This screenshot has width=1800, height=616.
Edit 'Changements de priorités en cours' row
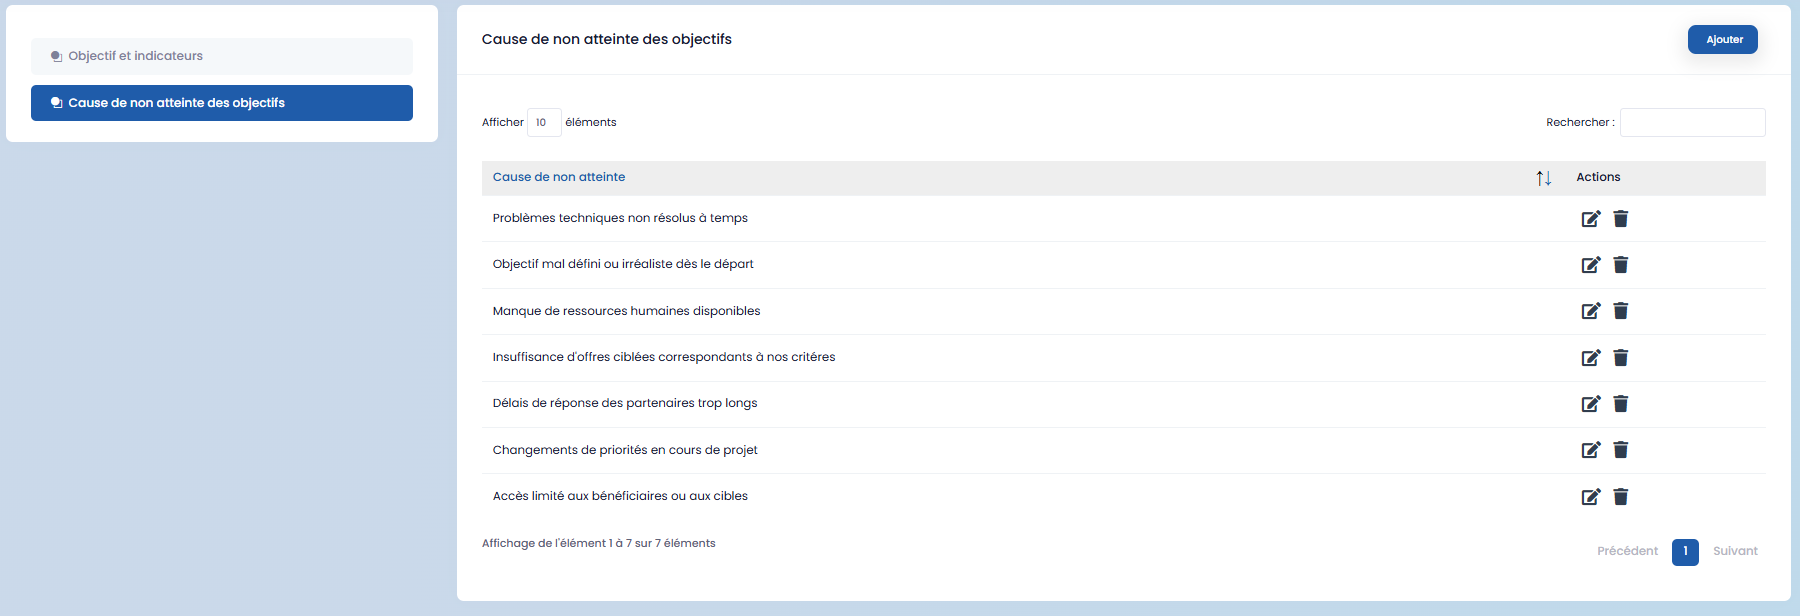1590,450
